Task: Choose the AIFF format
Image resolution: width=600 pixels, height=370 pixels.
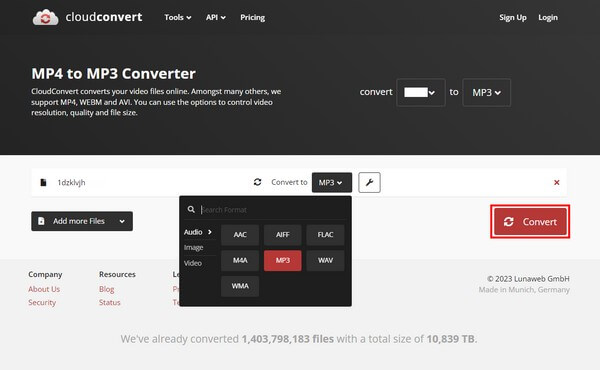Action: (283, 235)
